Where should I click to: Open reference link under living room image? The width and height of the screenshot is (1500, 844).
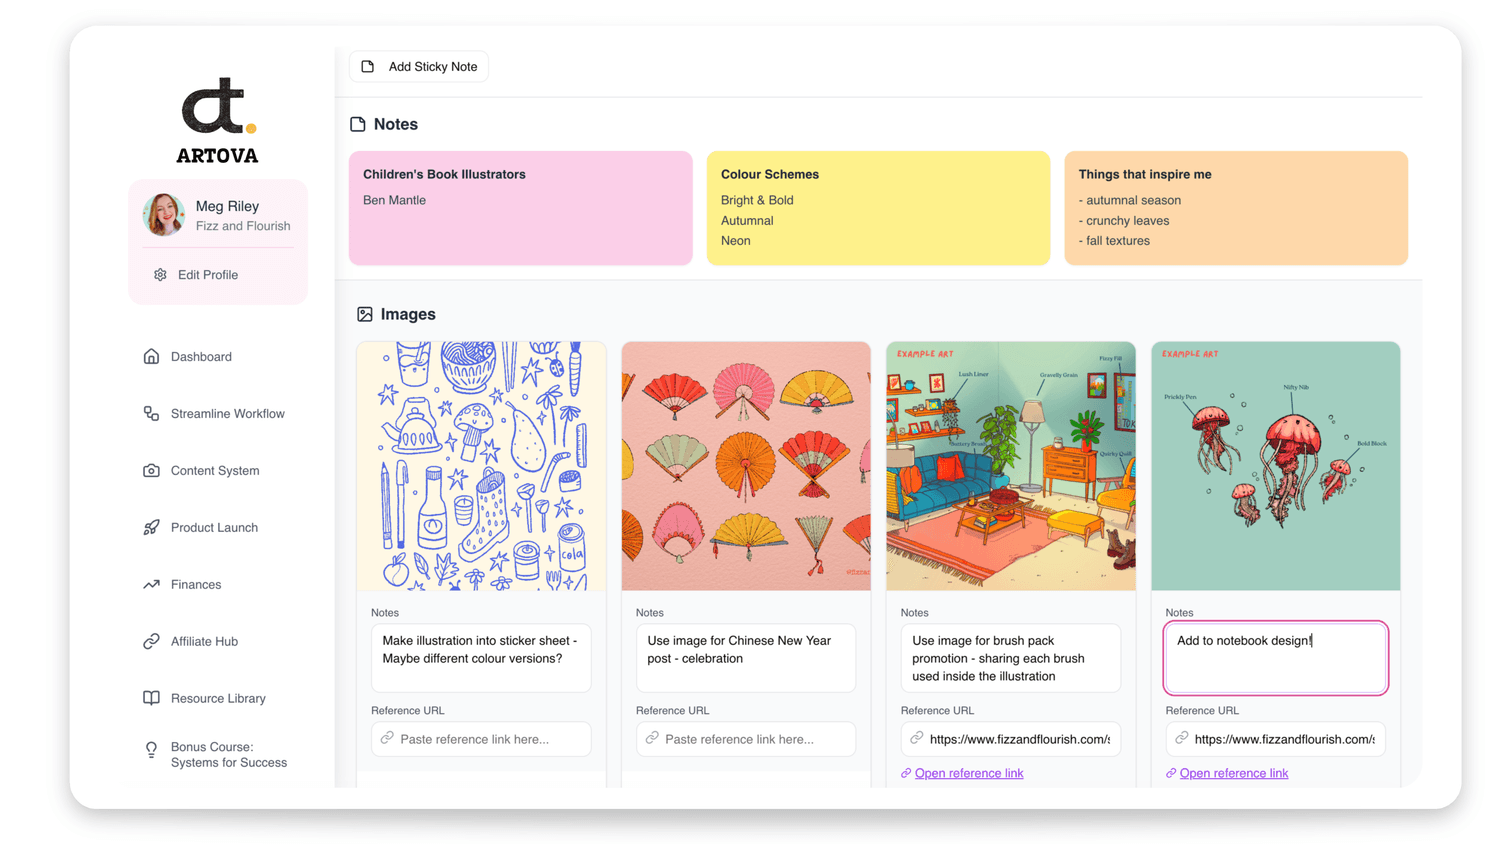(968, 773)
